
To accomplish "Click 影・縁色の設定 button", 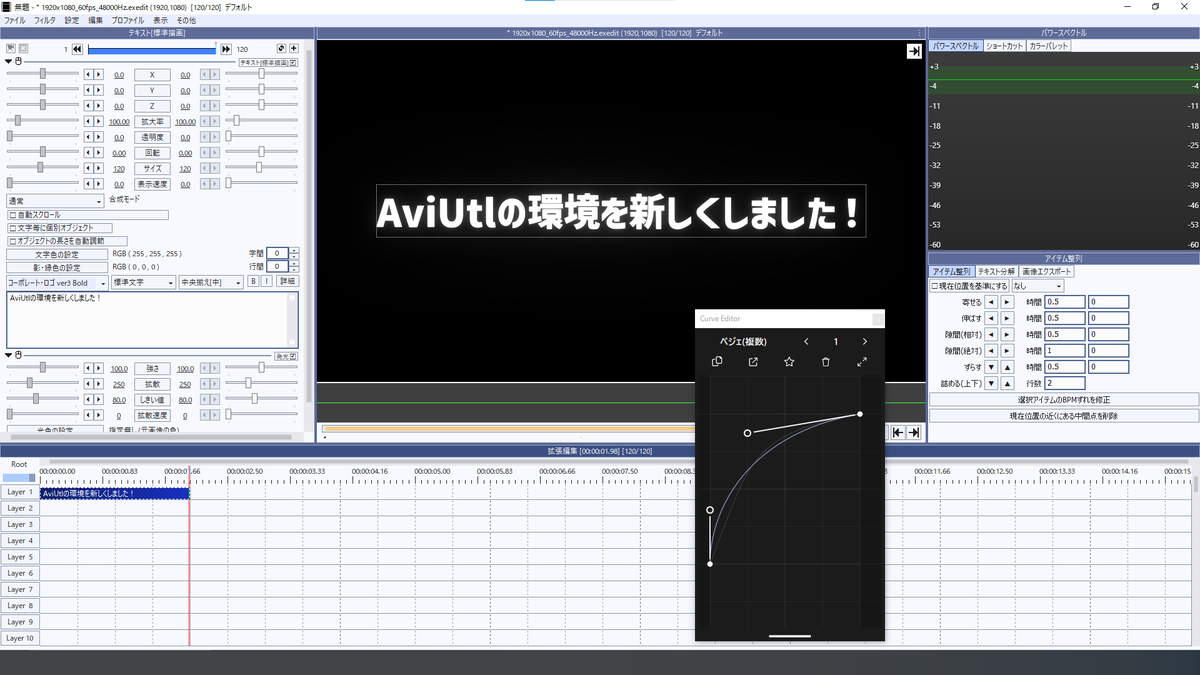I will tap(57, 268).
